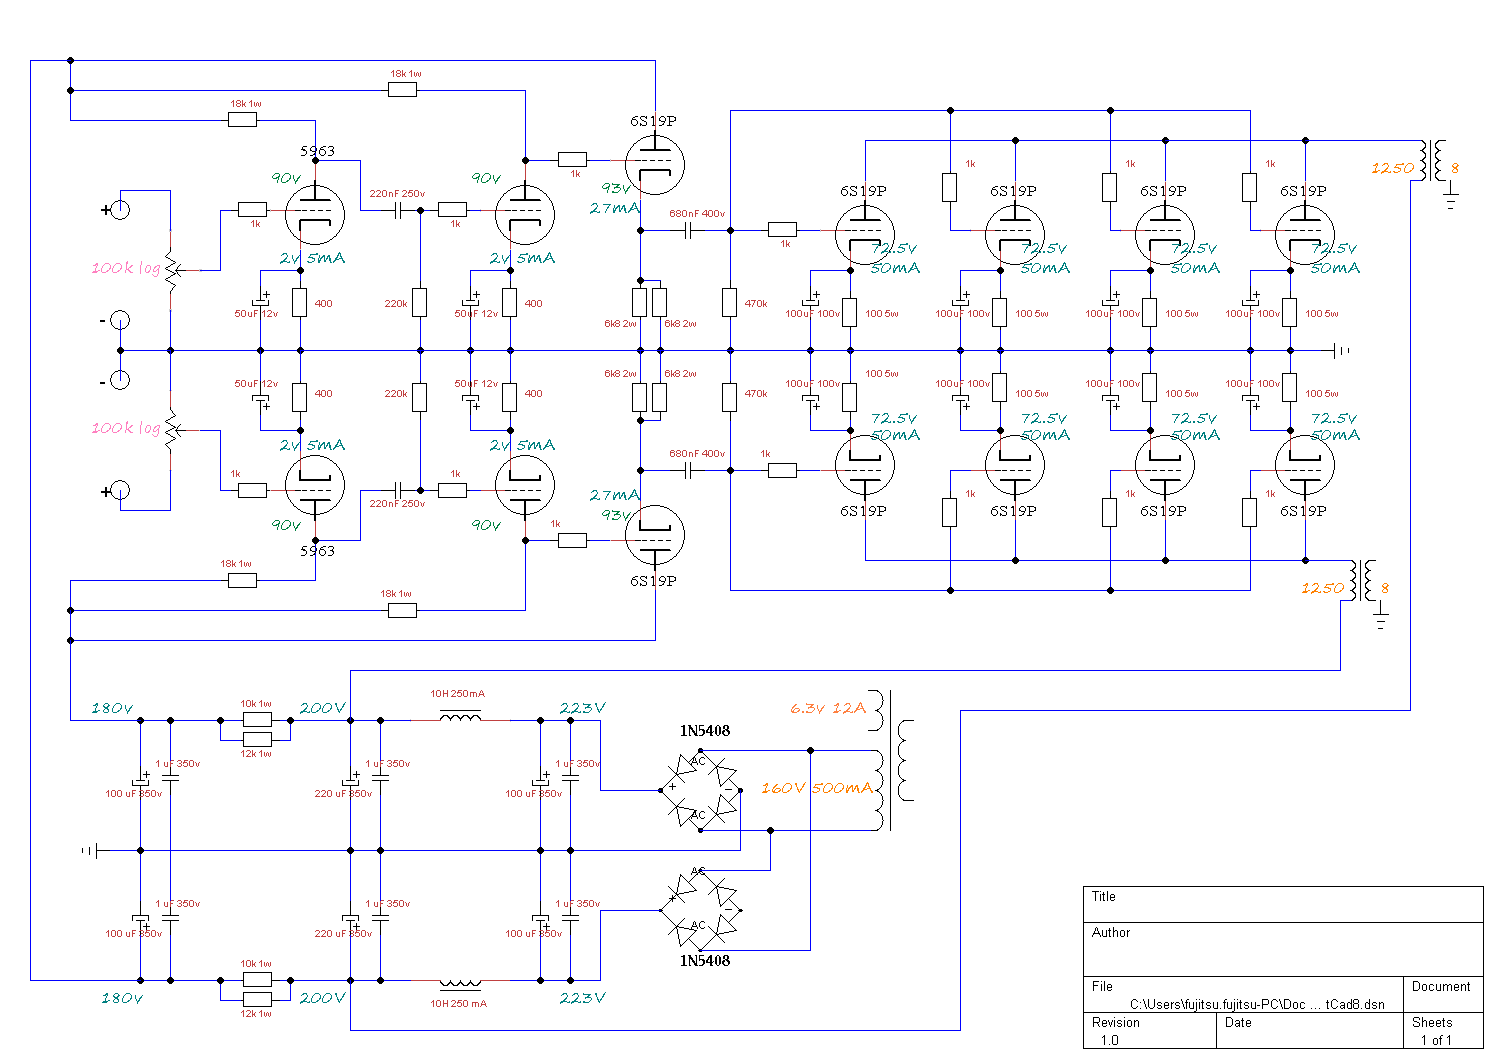Select the bridge rectifier below upper 1N5408 label
The height and width of the screenshot is (1060, 1495).
[x=700, y=790]
